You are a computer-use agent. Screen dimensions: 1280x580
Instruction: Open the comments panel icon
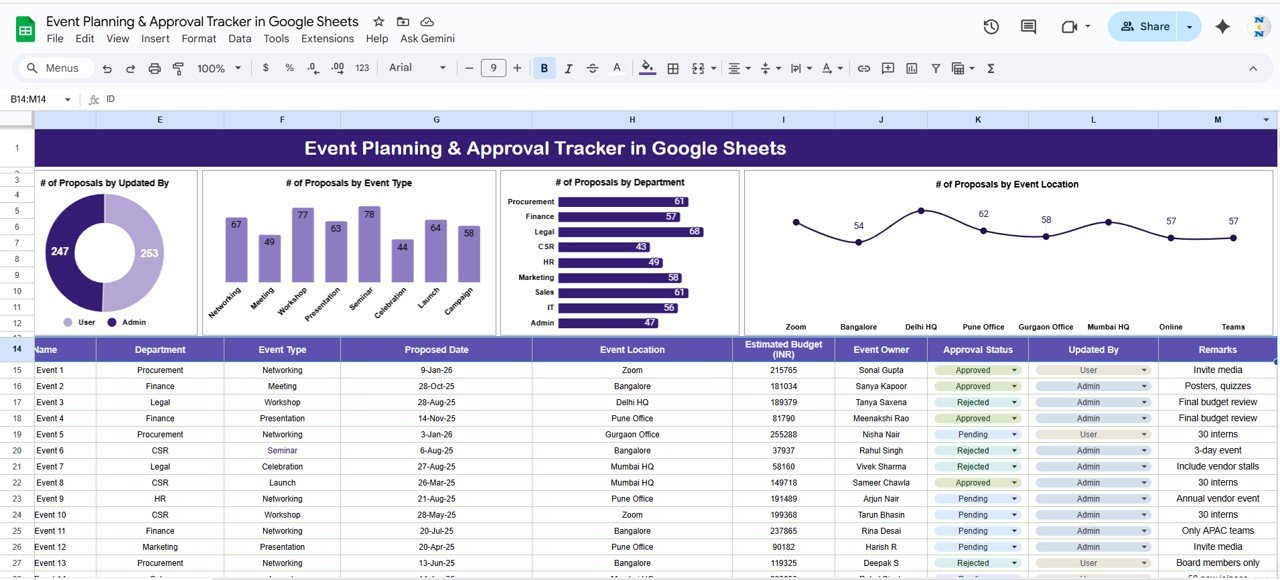click(x=1028, y=27)
